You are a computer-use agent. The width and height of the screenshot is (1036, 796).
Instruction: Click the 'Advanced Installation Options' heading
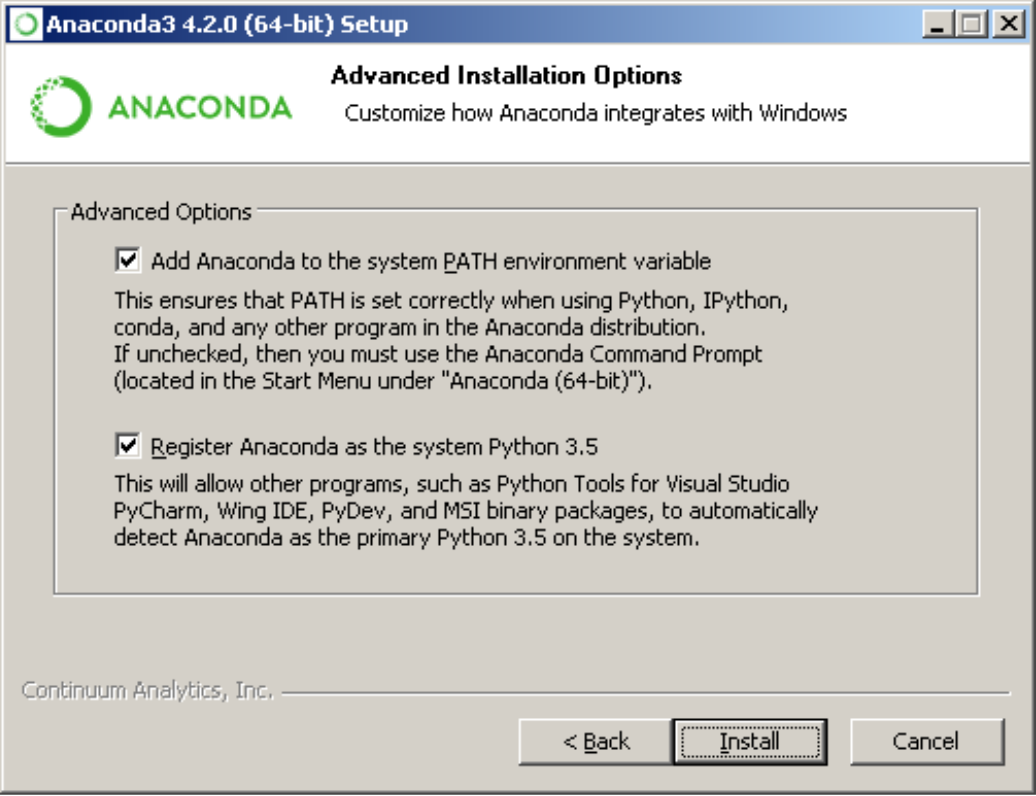(506, 76)
